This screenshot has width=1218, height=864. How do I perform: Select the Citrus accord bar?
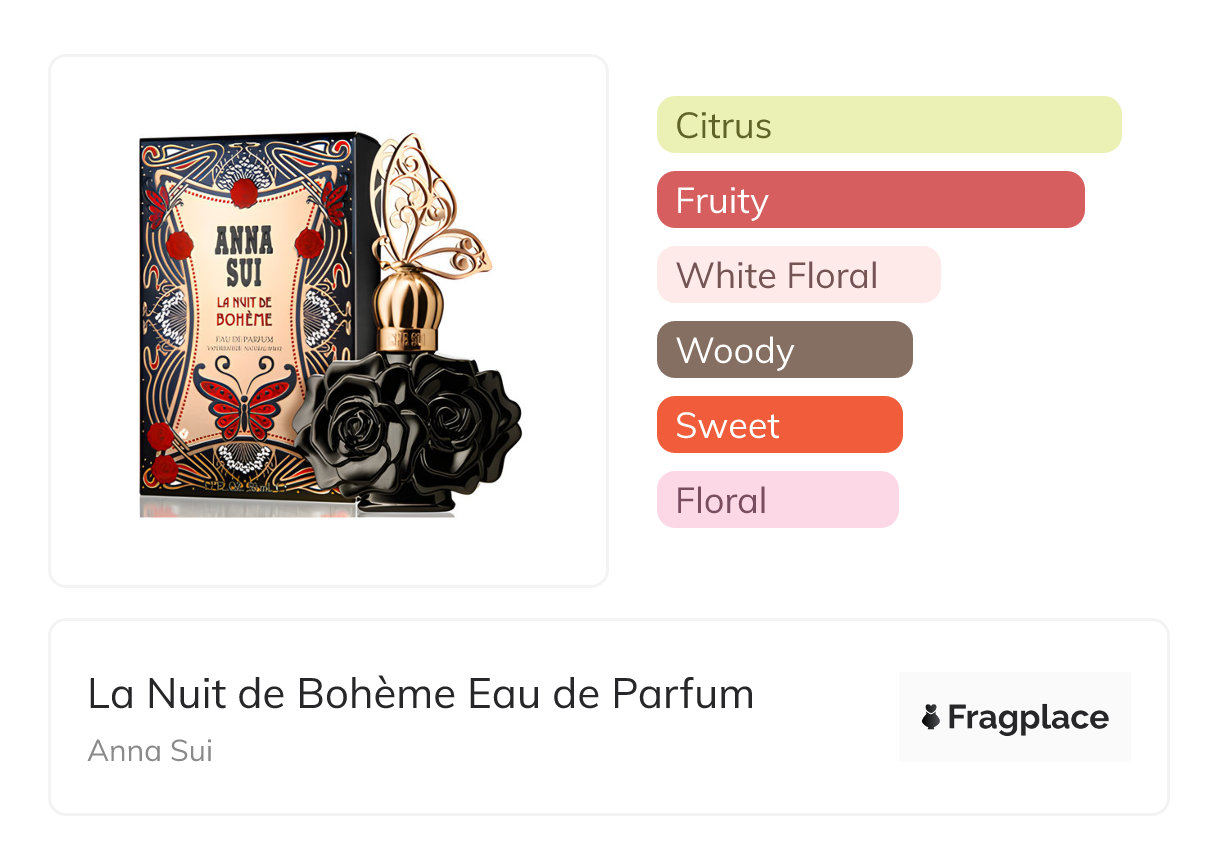tap(889, 125)
